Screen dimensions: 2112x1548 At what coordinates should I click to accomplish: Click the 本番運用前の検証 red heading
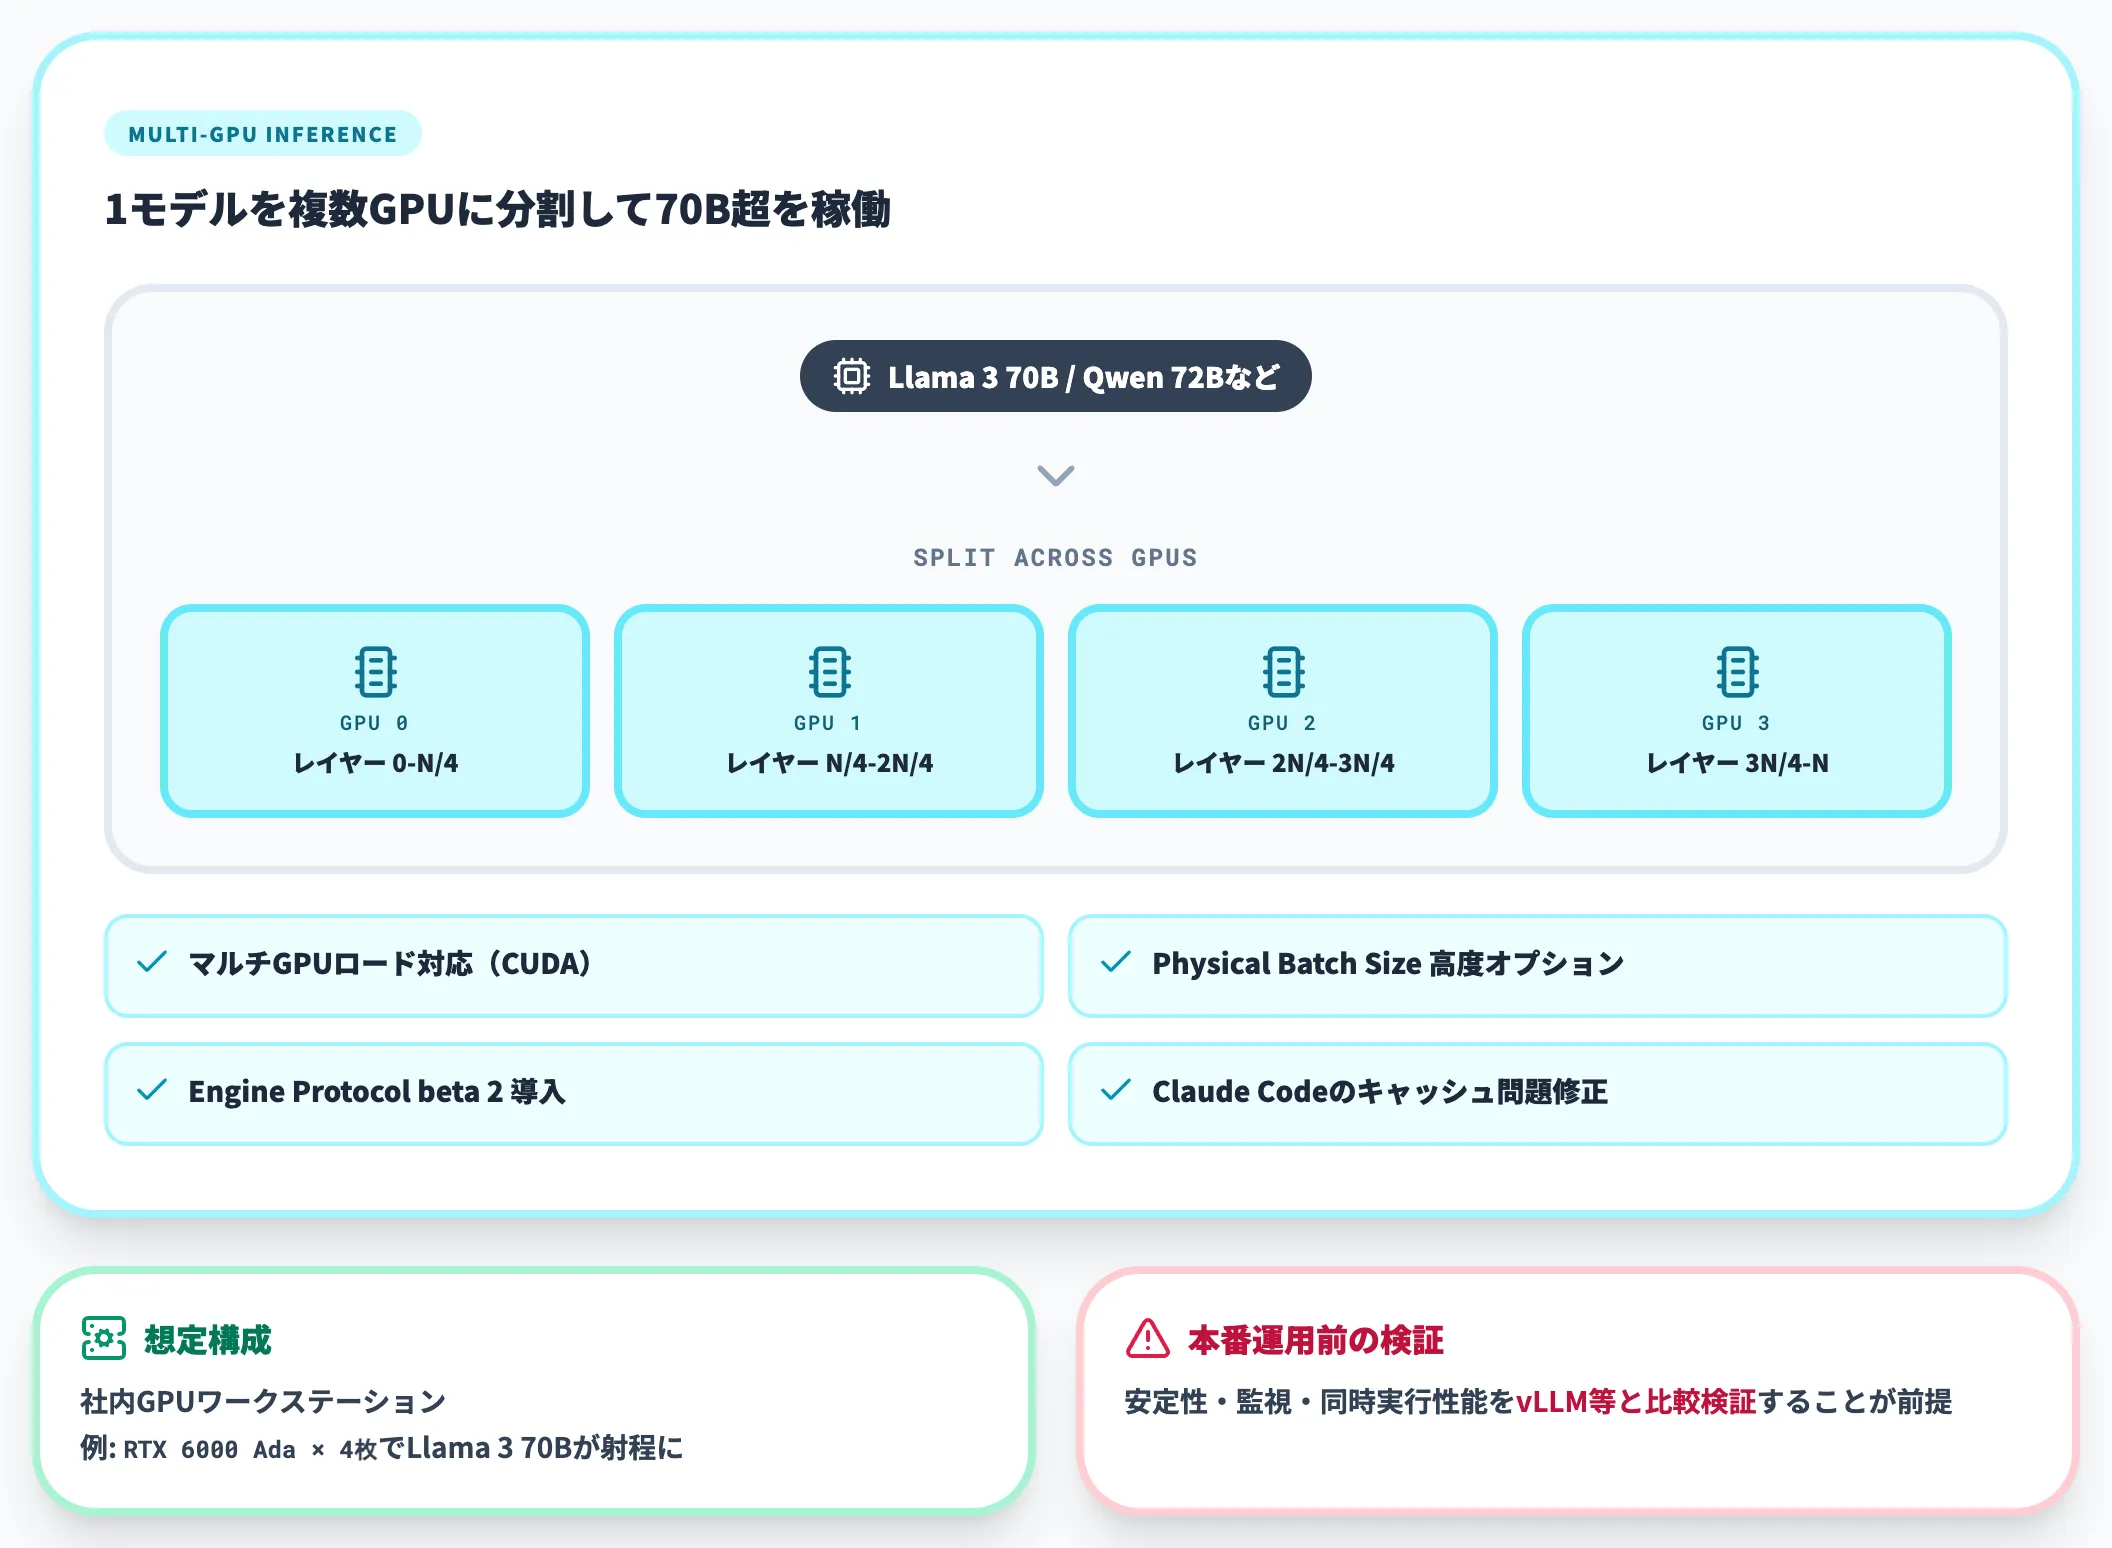[x=1316, y=1340]
